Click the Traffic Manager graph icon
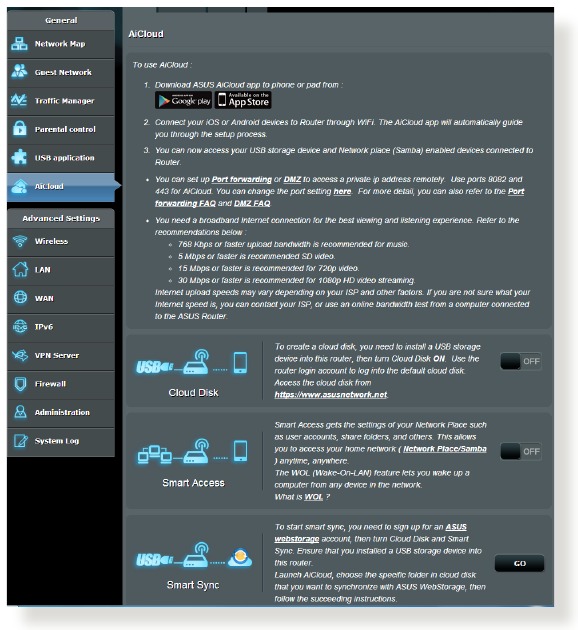This screenshot has width=578, height=630. pos(19,100)
